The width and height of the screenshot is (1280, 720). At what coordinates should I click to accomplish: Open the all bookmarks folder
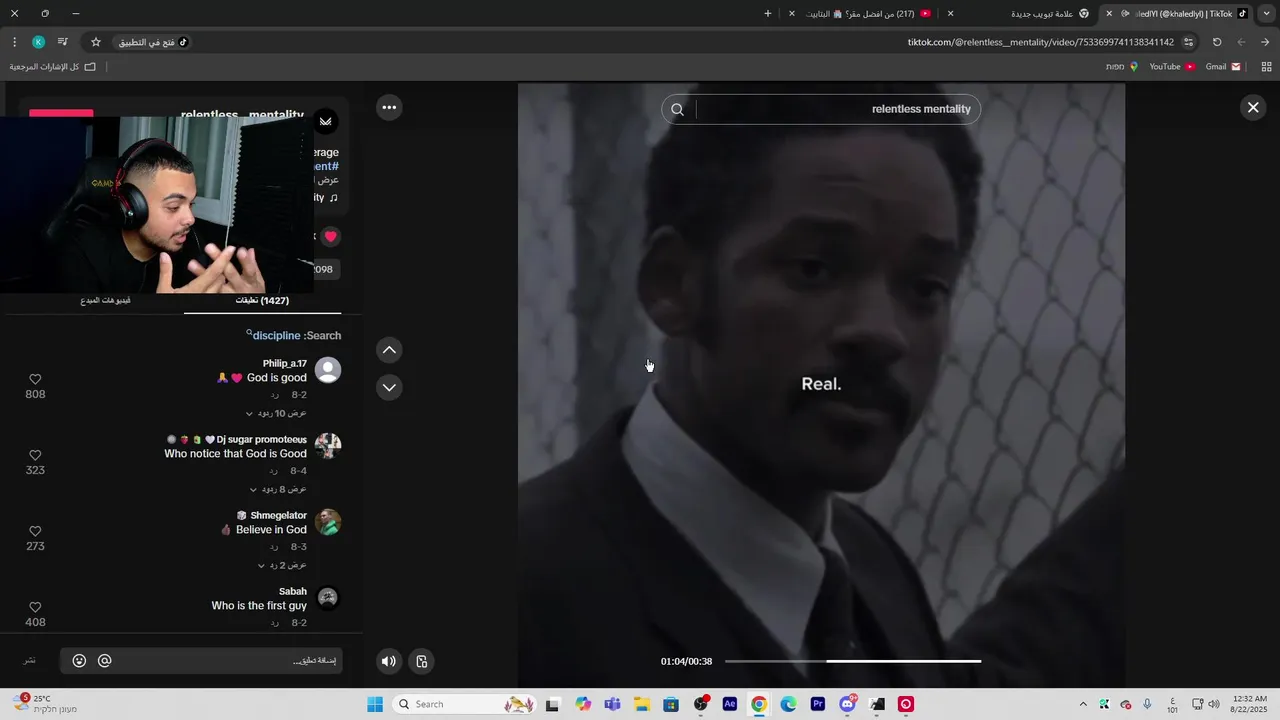click(52, 66)
